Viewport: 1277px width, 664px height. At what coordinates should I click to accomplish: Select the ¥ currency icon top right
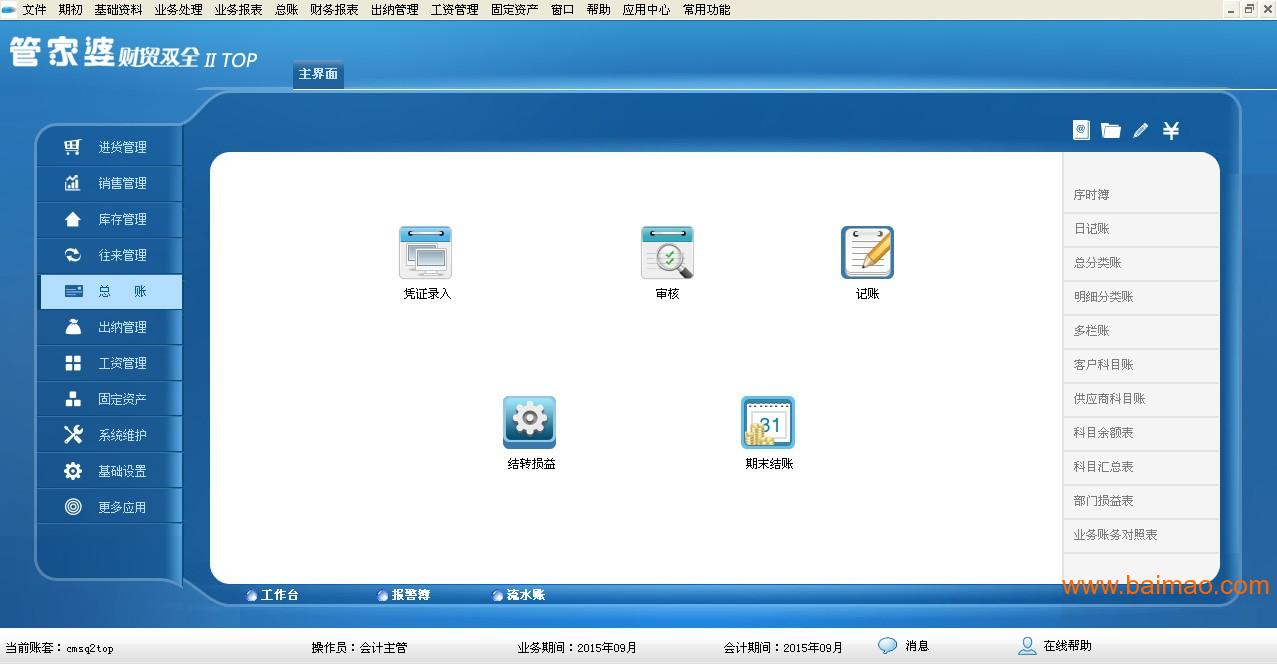[1170, 130]
